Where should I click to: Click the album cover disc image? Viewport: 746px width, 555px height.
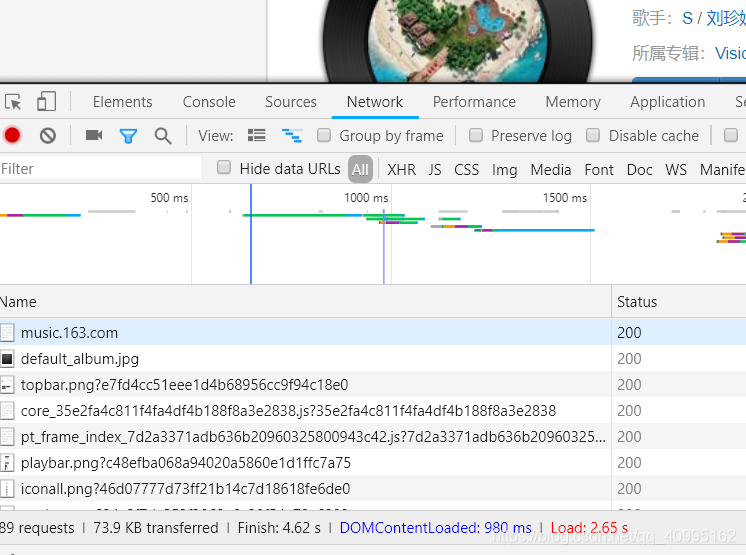458,40
